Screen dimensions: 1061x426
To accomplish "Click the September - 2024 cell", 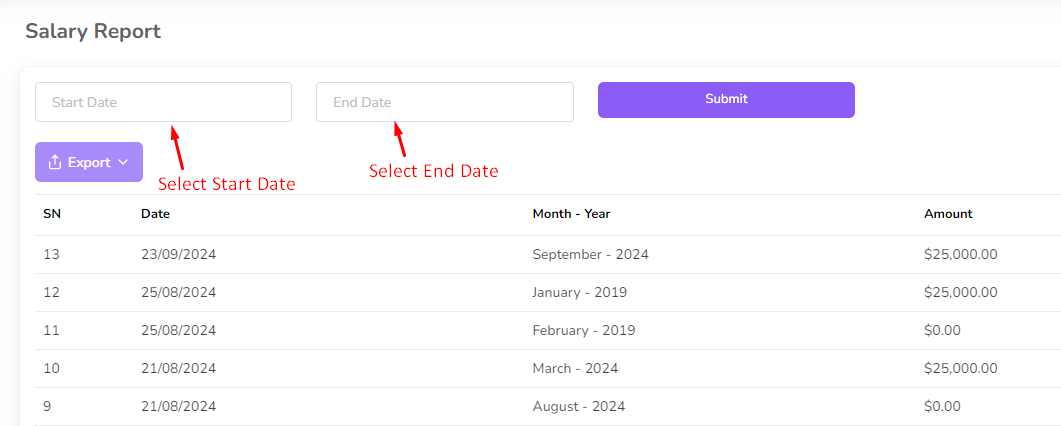I will point(590,255).
